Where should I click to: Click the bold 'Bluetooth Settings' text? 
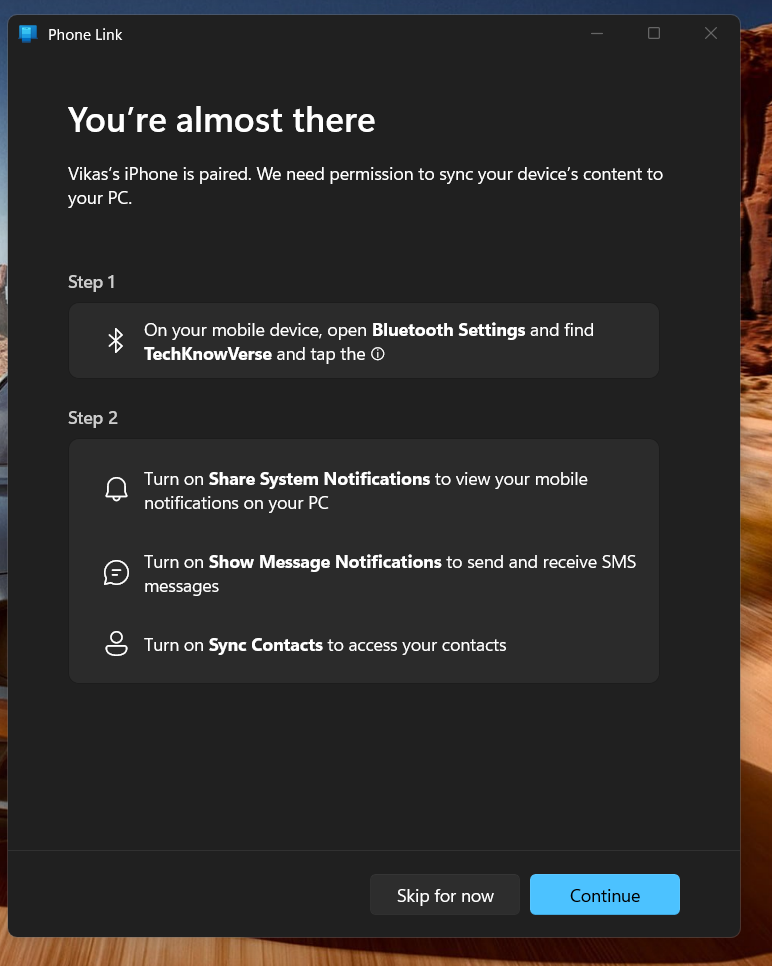(448, 330)
